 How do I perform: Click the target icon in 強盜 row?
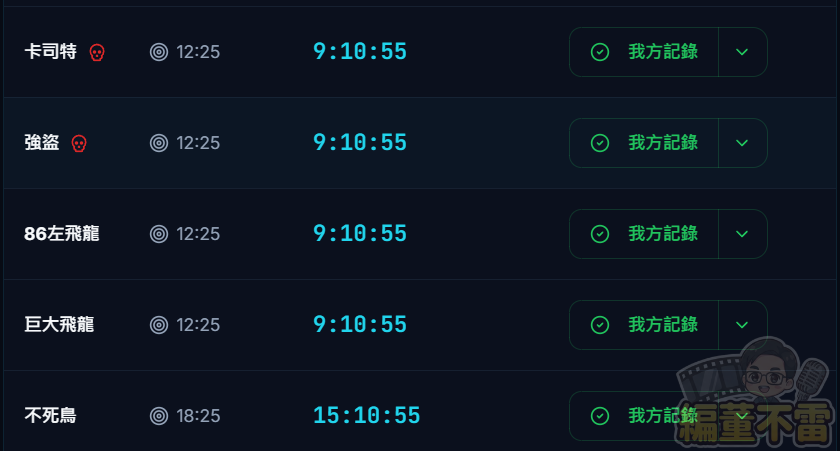(159, 143)
